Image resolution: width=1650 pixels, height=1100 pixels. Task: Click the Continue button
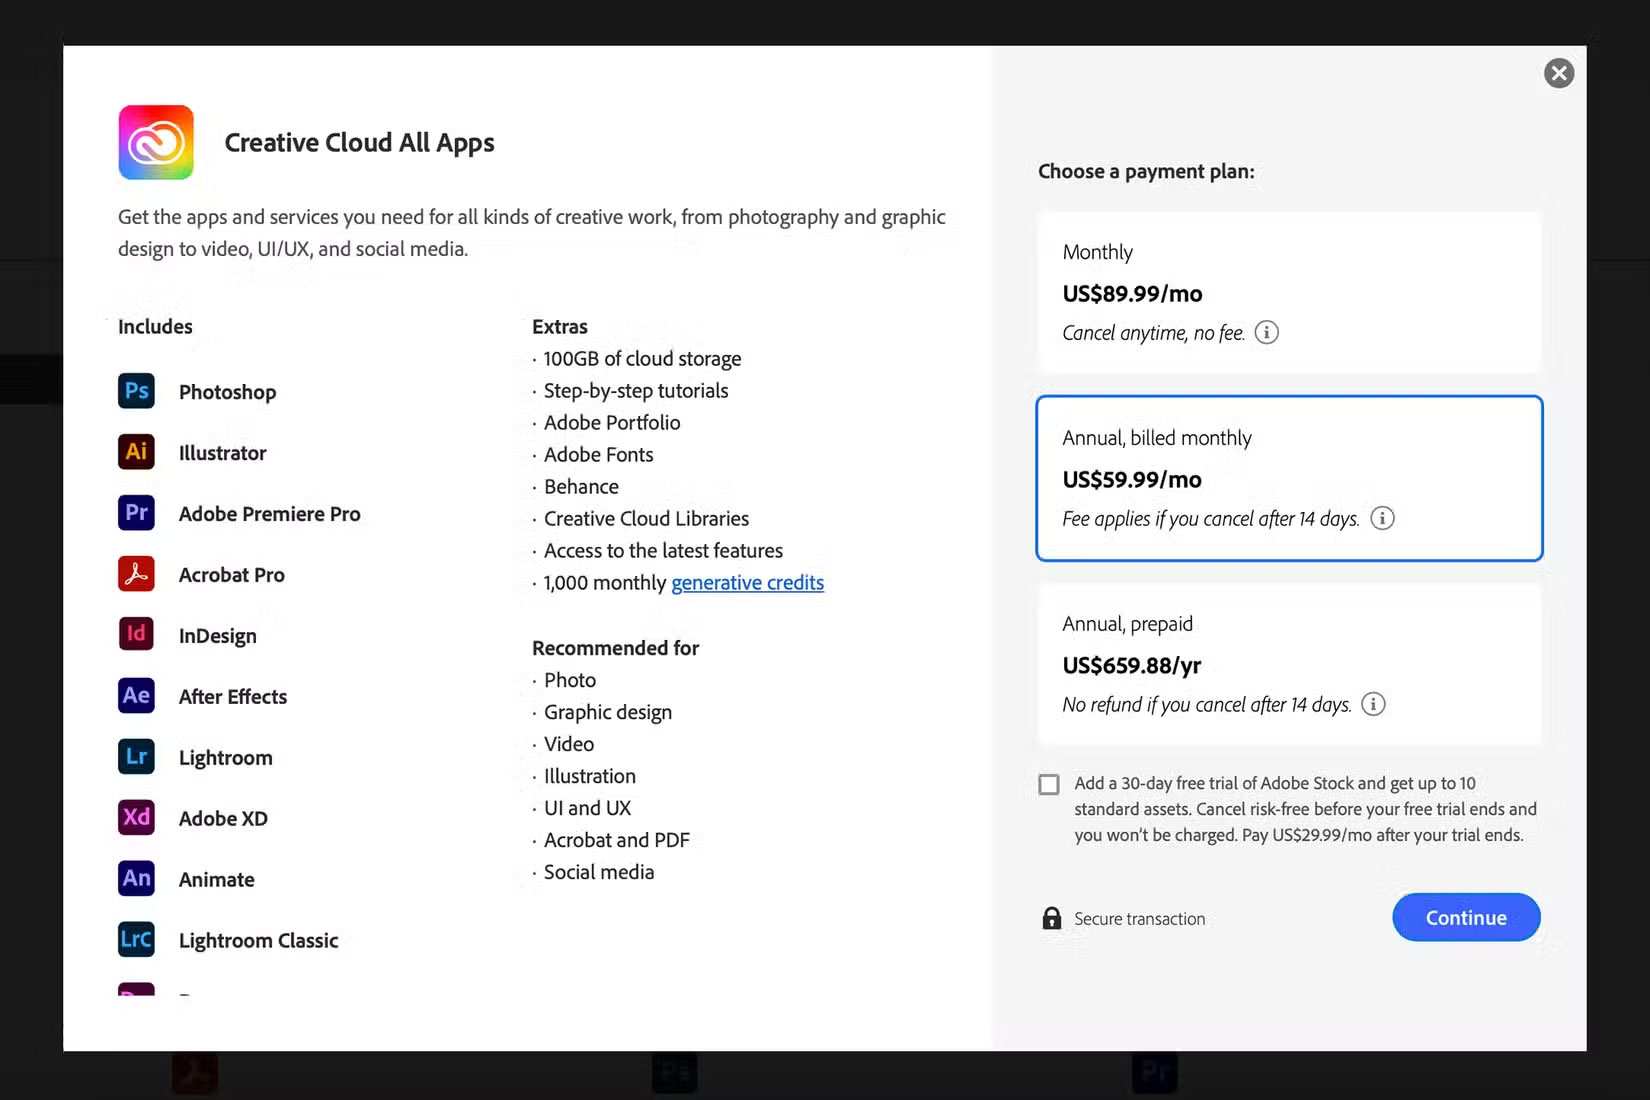click(1465, 917)
